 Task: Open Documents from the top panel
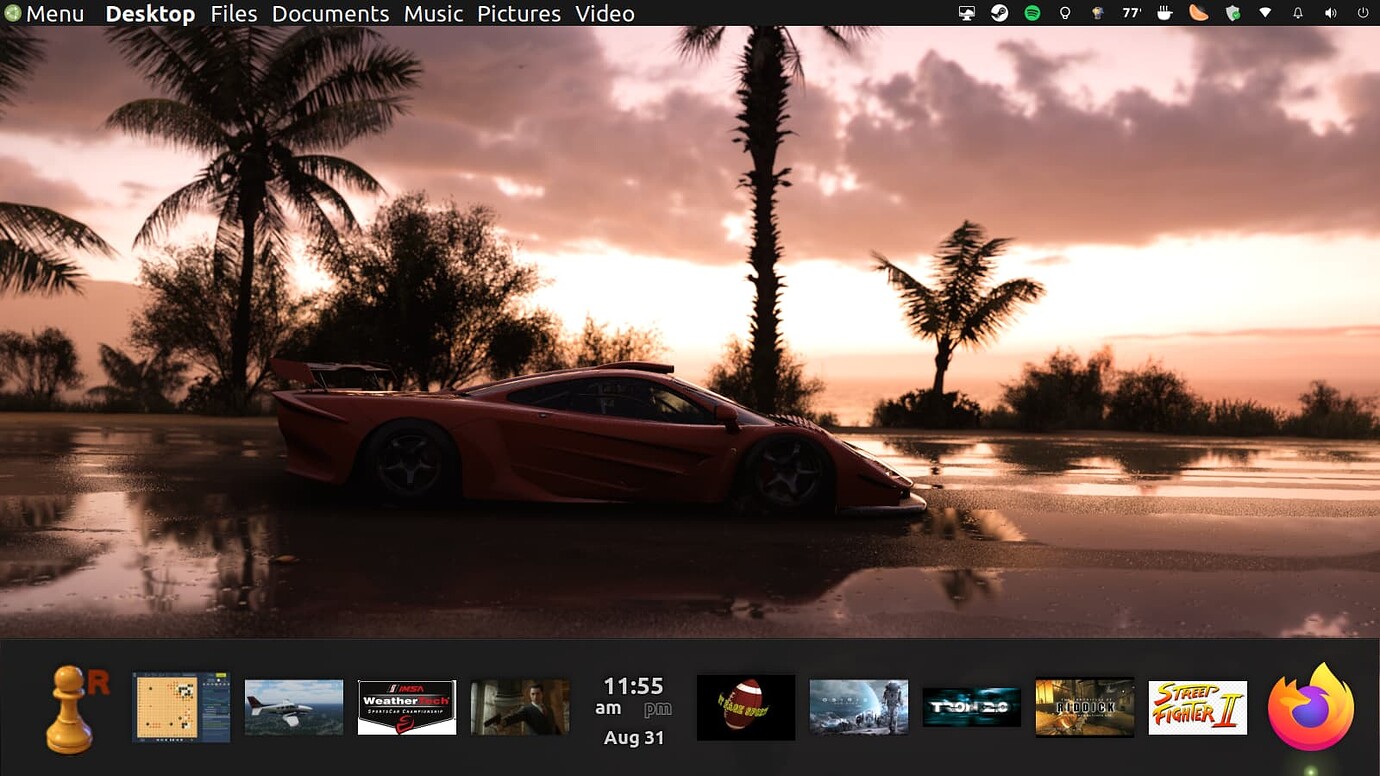(x=330, y=13)
